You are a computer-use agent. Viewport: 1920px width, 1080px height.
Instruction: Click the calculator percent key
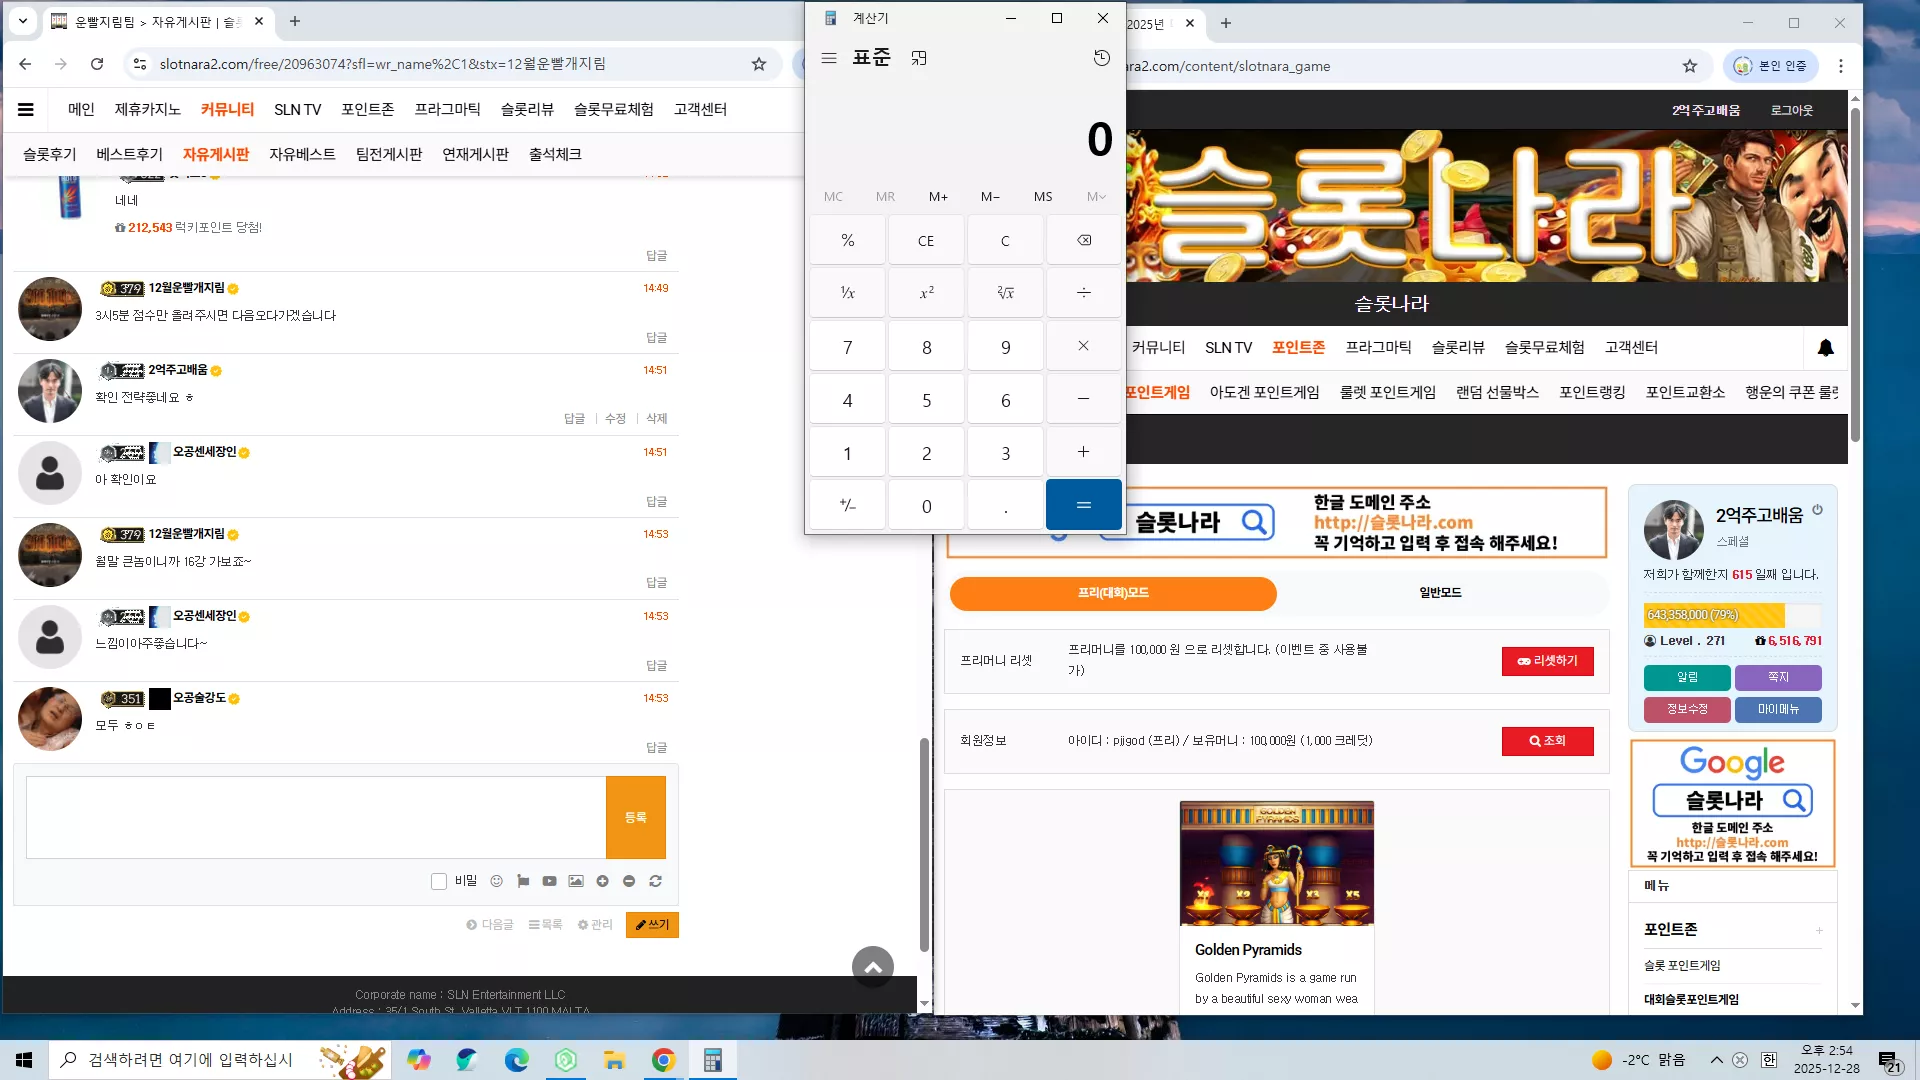tap(847, 240)
